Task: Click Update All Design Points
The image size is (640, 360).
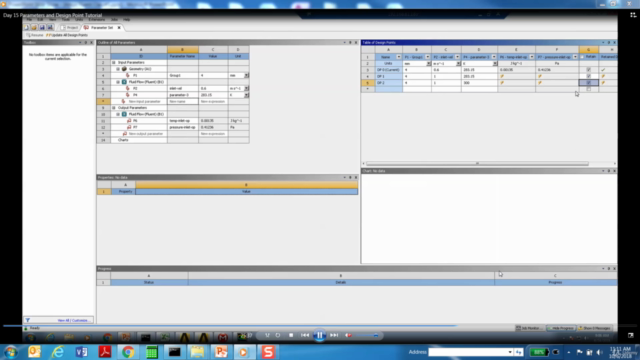Action: (x=67, y=35)
